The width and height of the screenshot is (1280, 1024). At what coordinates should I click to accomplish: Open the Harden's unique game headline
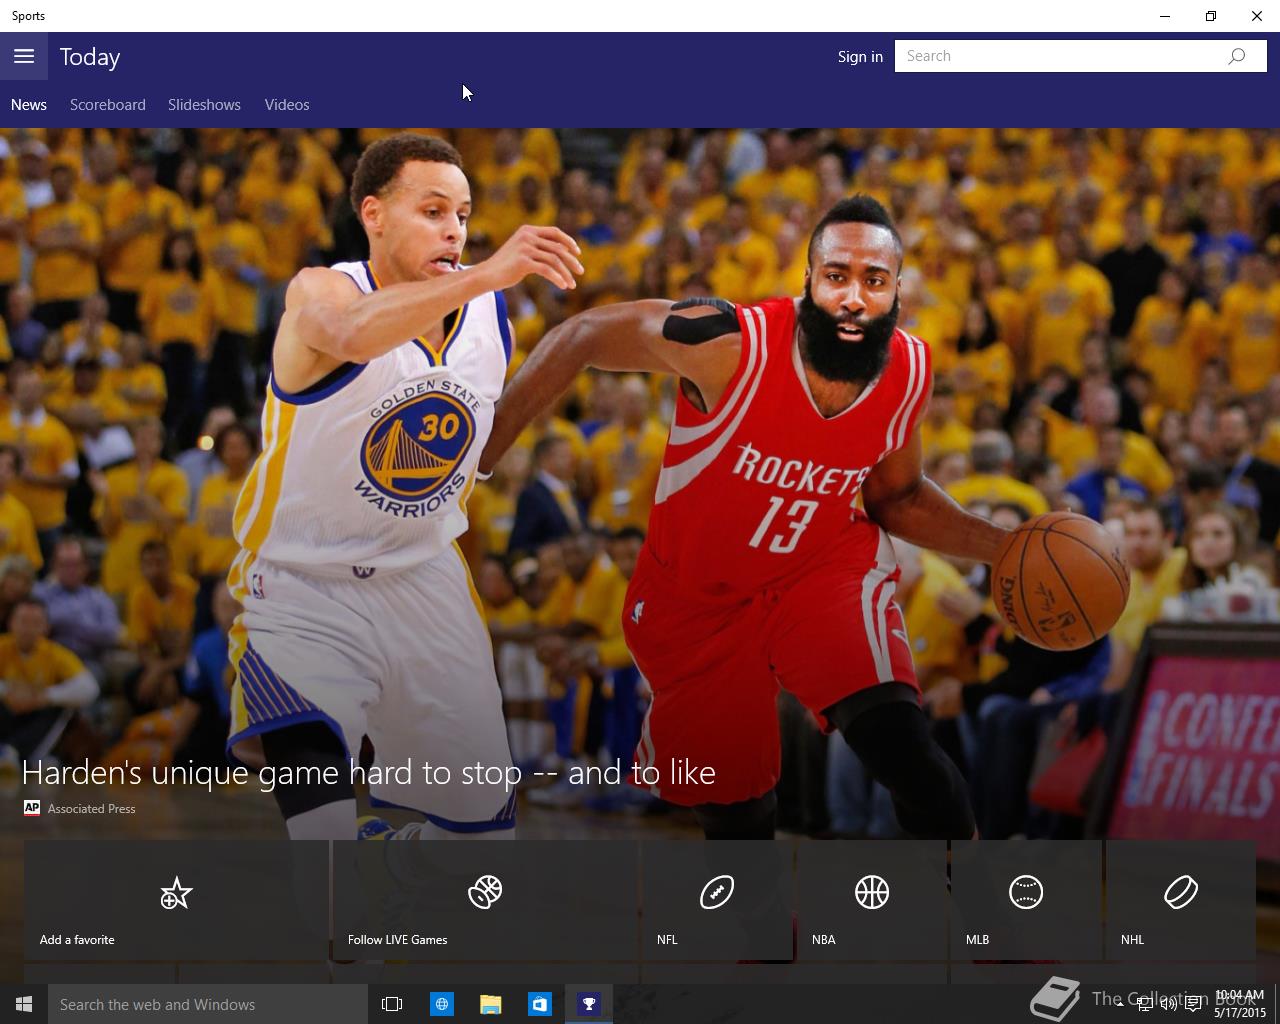click(x=368, y=772)
